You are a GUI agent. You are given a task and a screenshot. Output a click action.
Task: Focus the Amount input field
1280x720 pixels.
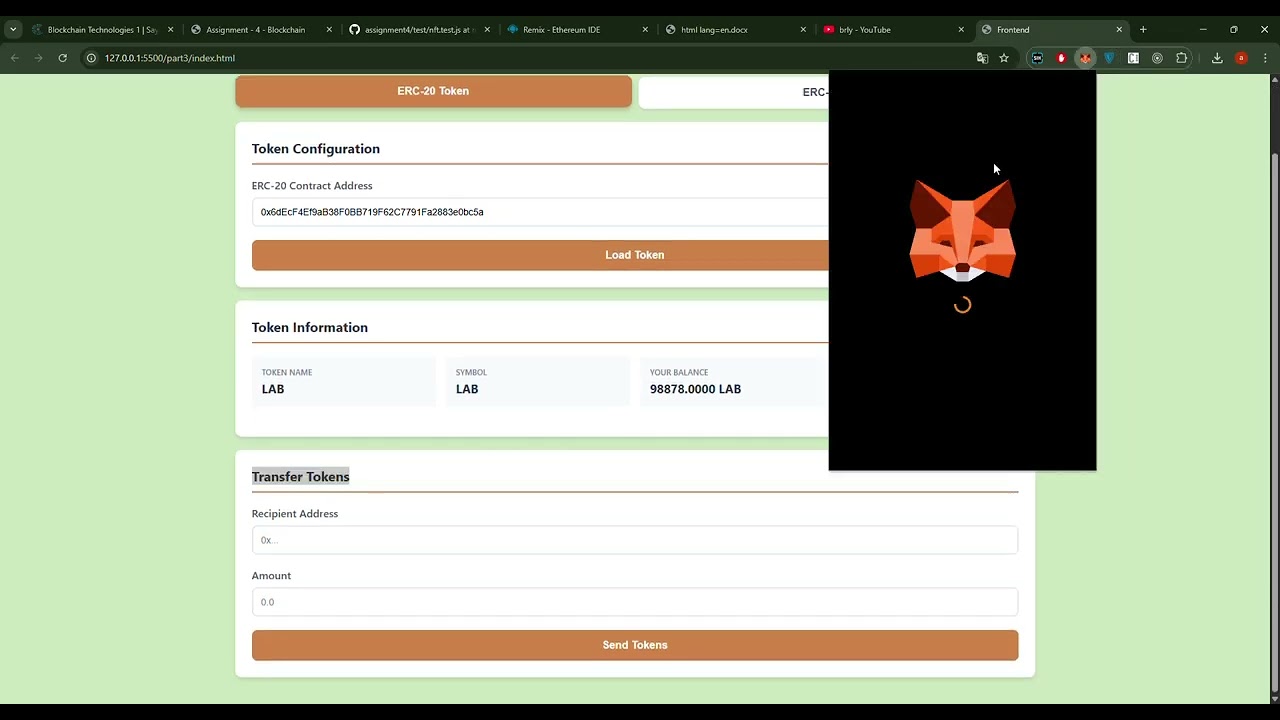(x=635, y=602)
